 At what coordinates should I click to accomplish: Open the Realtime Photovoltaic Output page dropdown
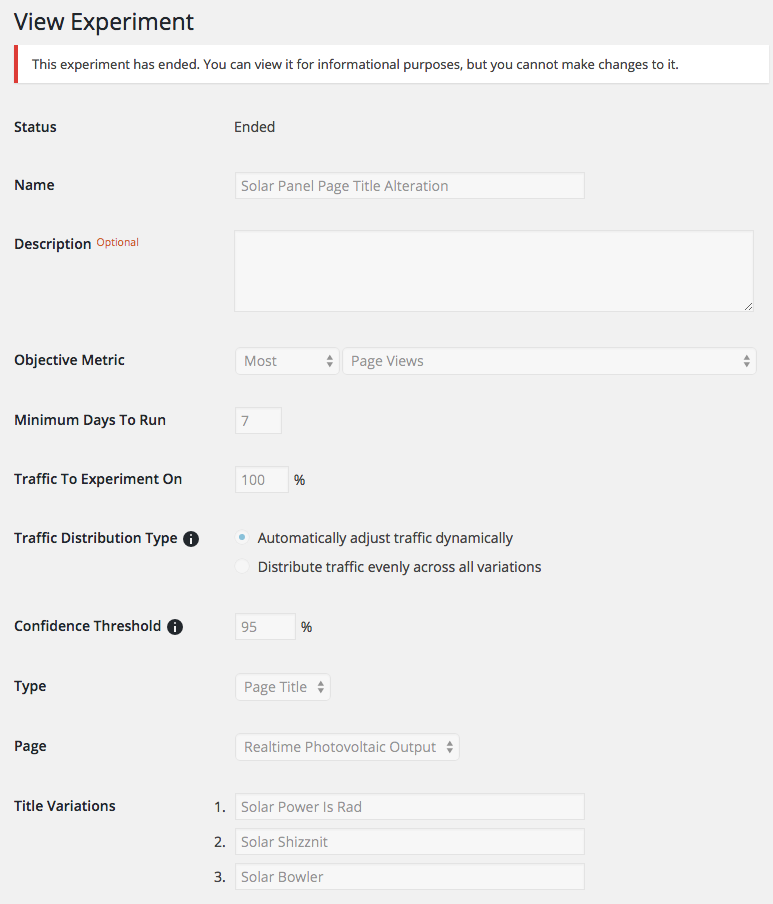(347, 747)
